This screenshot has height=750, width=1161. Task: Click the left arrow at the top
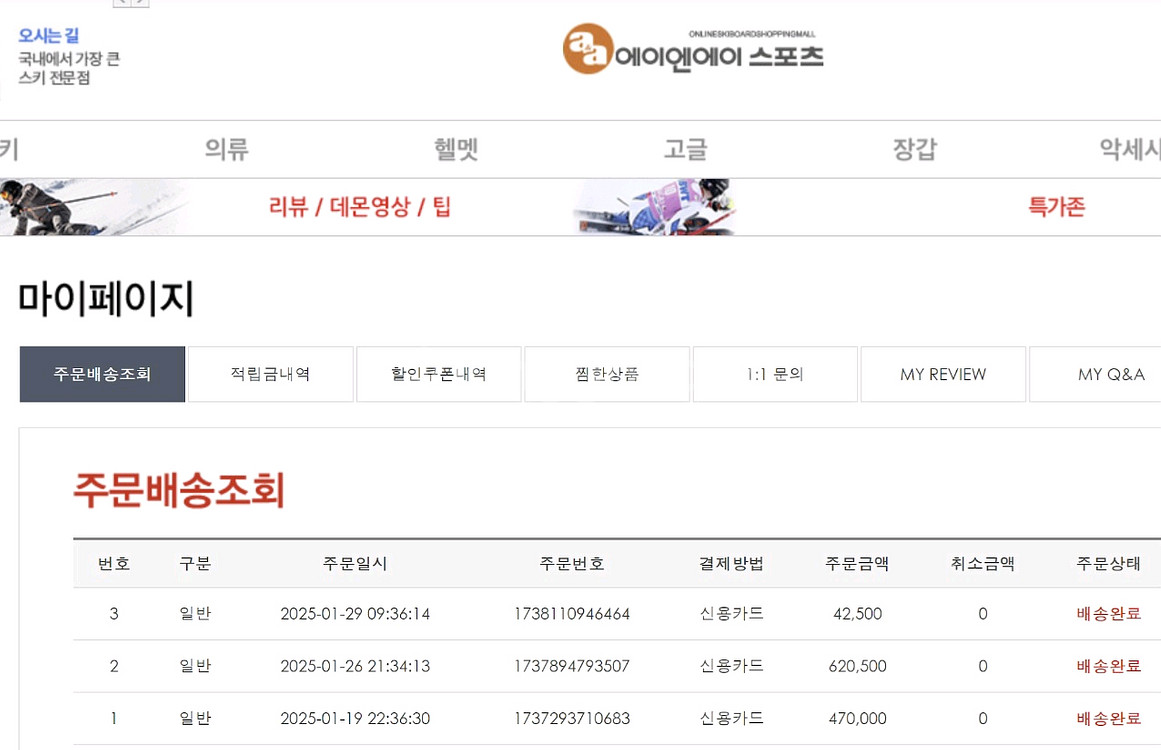pyautogui.click(x=120, y=4)
